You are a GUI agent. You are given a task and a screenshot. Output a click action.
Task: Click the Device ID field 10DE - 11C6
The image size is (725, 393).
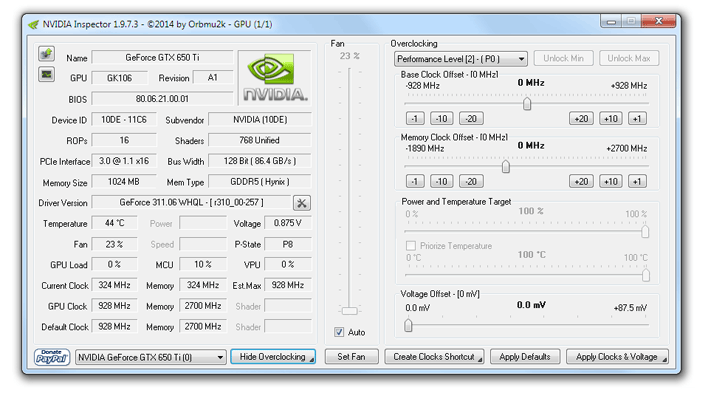124,119
